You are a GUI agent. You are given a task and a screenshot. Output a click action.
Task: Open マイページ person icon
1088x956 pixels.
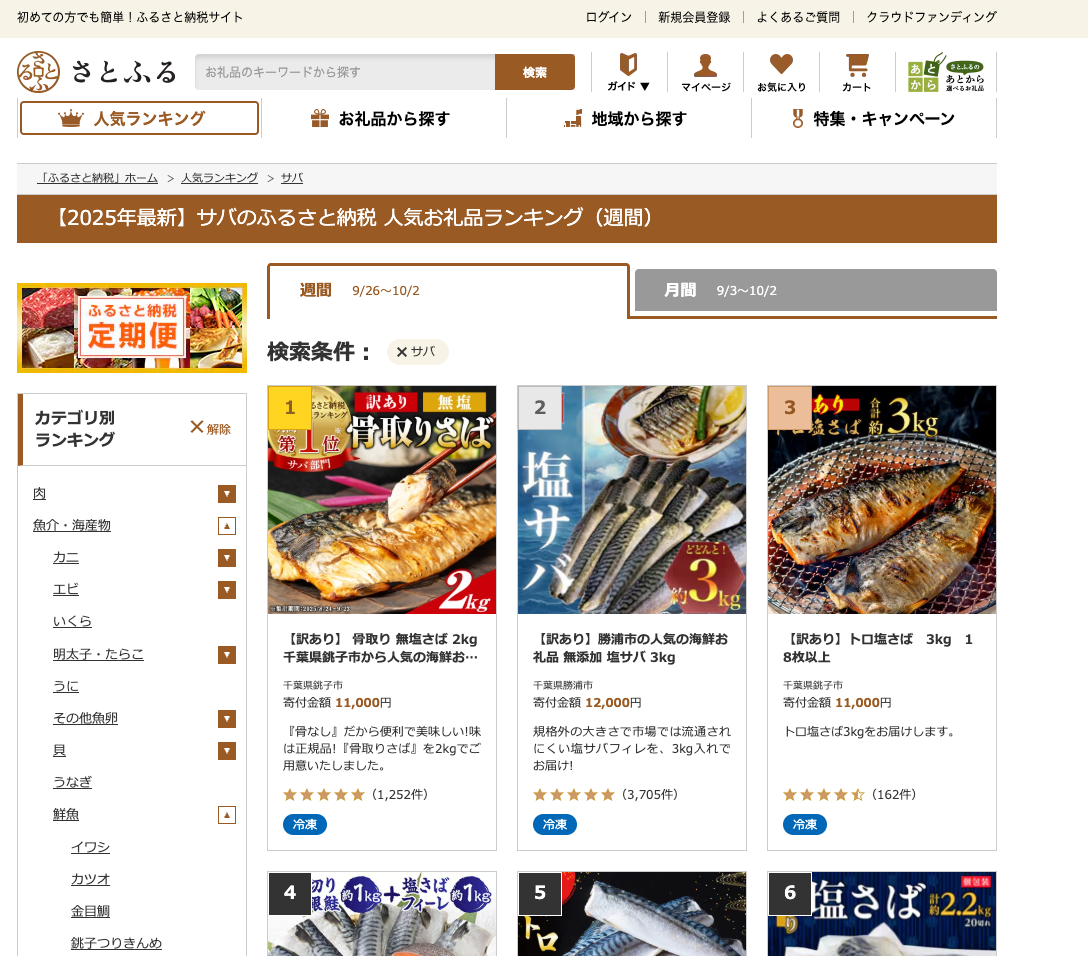point(706,71)
